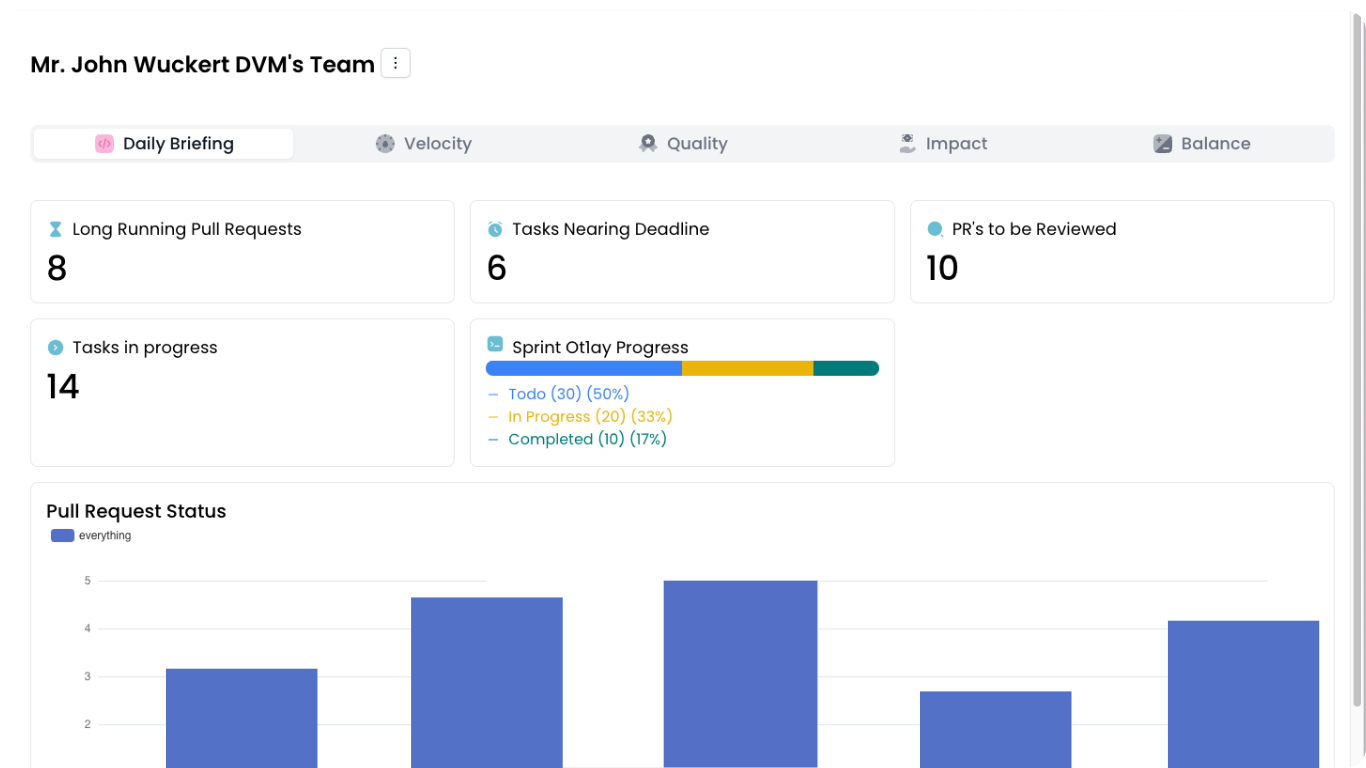
Task: Click the vertical page scrollbar on the right
Action: coord(1357,360)
